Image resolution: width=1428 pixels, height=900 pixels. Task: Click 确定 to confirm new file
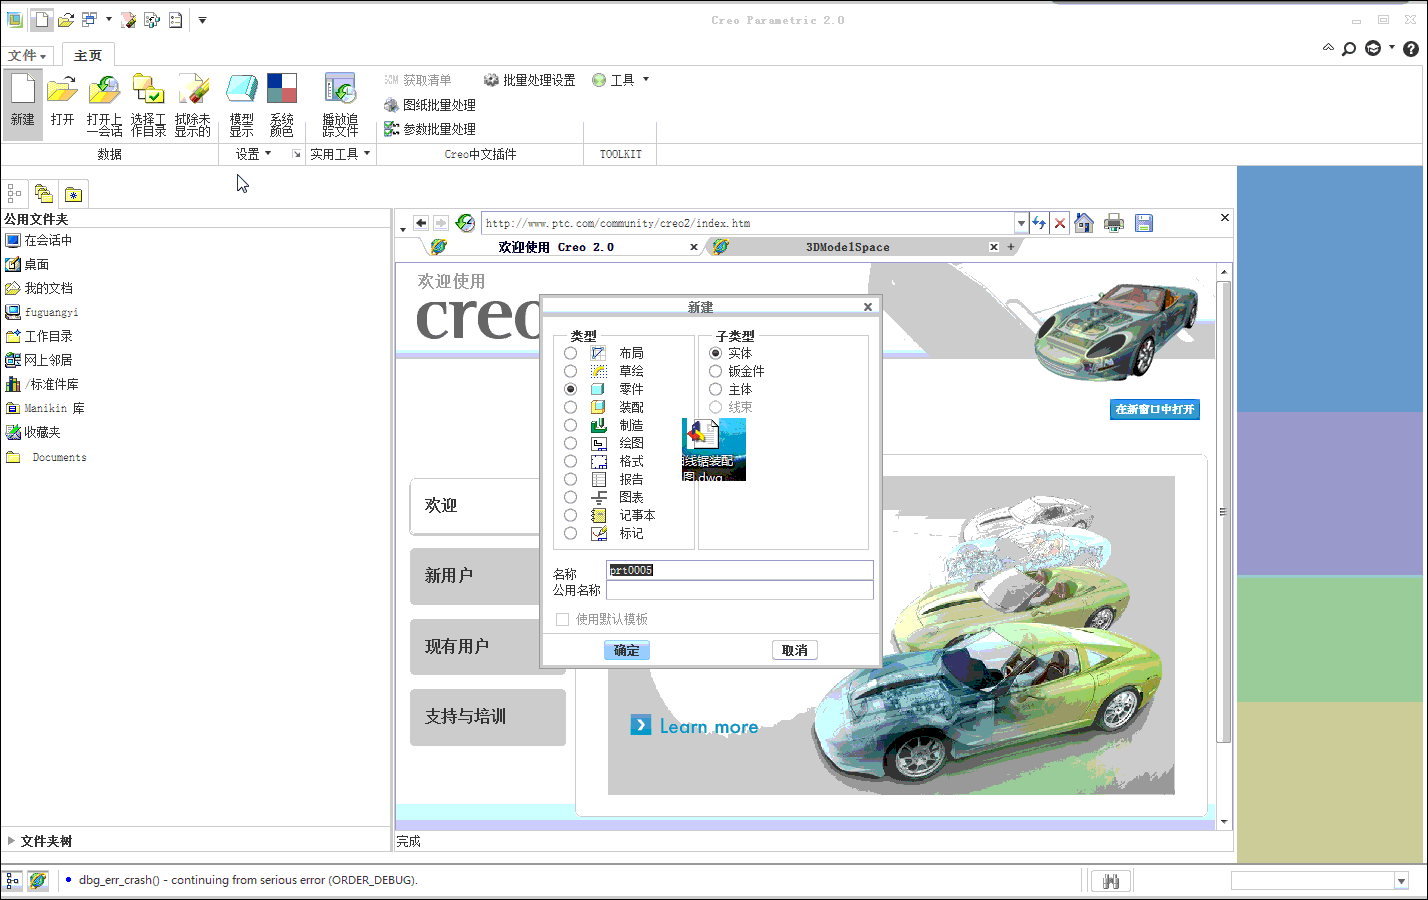point(627,650)
